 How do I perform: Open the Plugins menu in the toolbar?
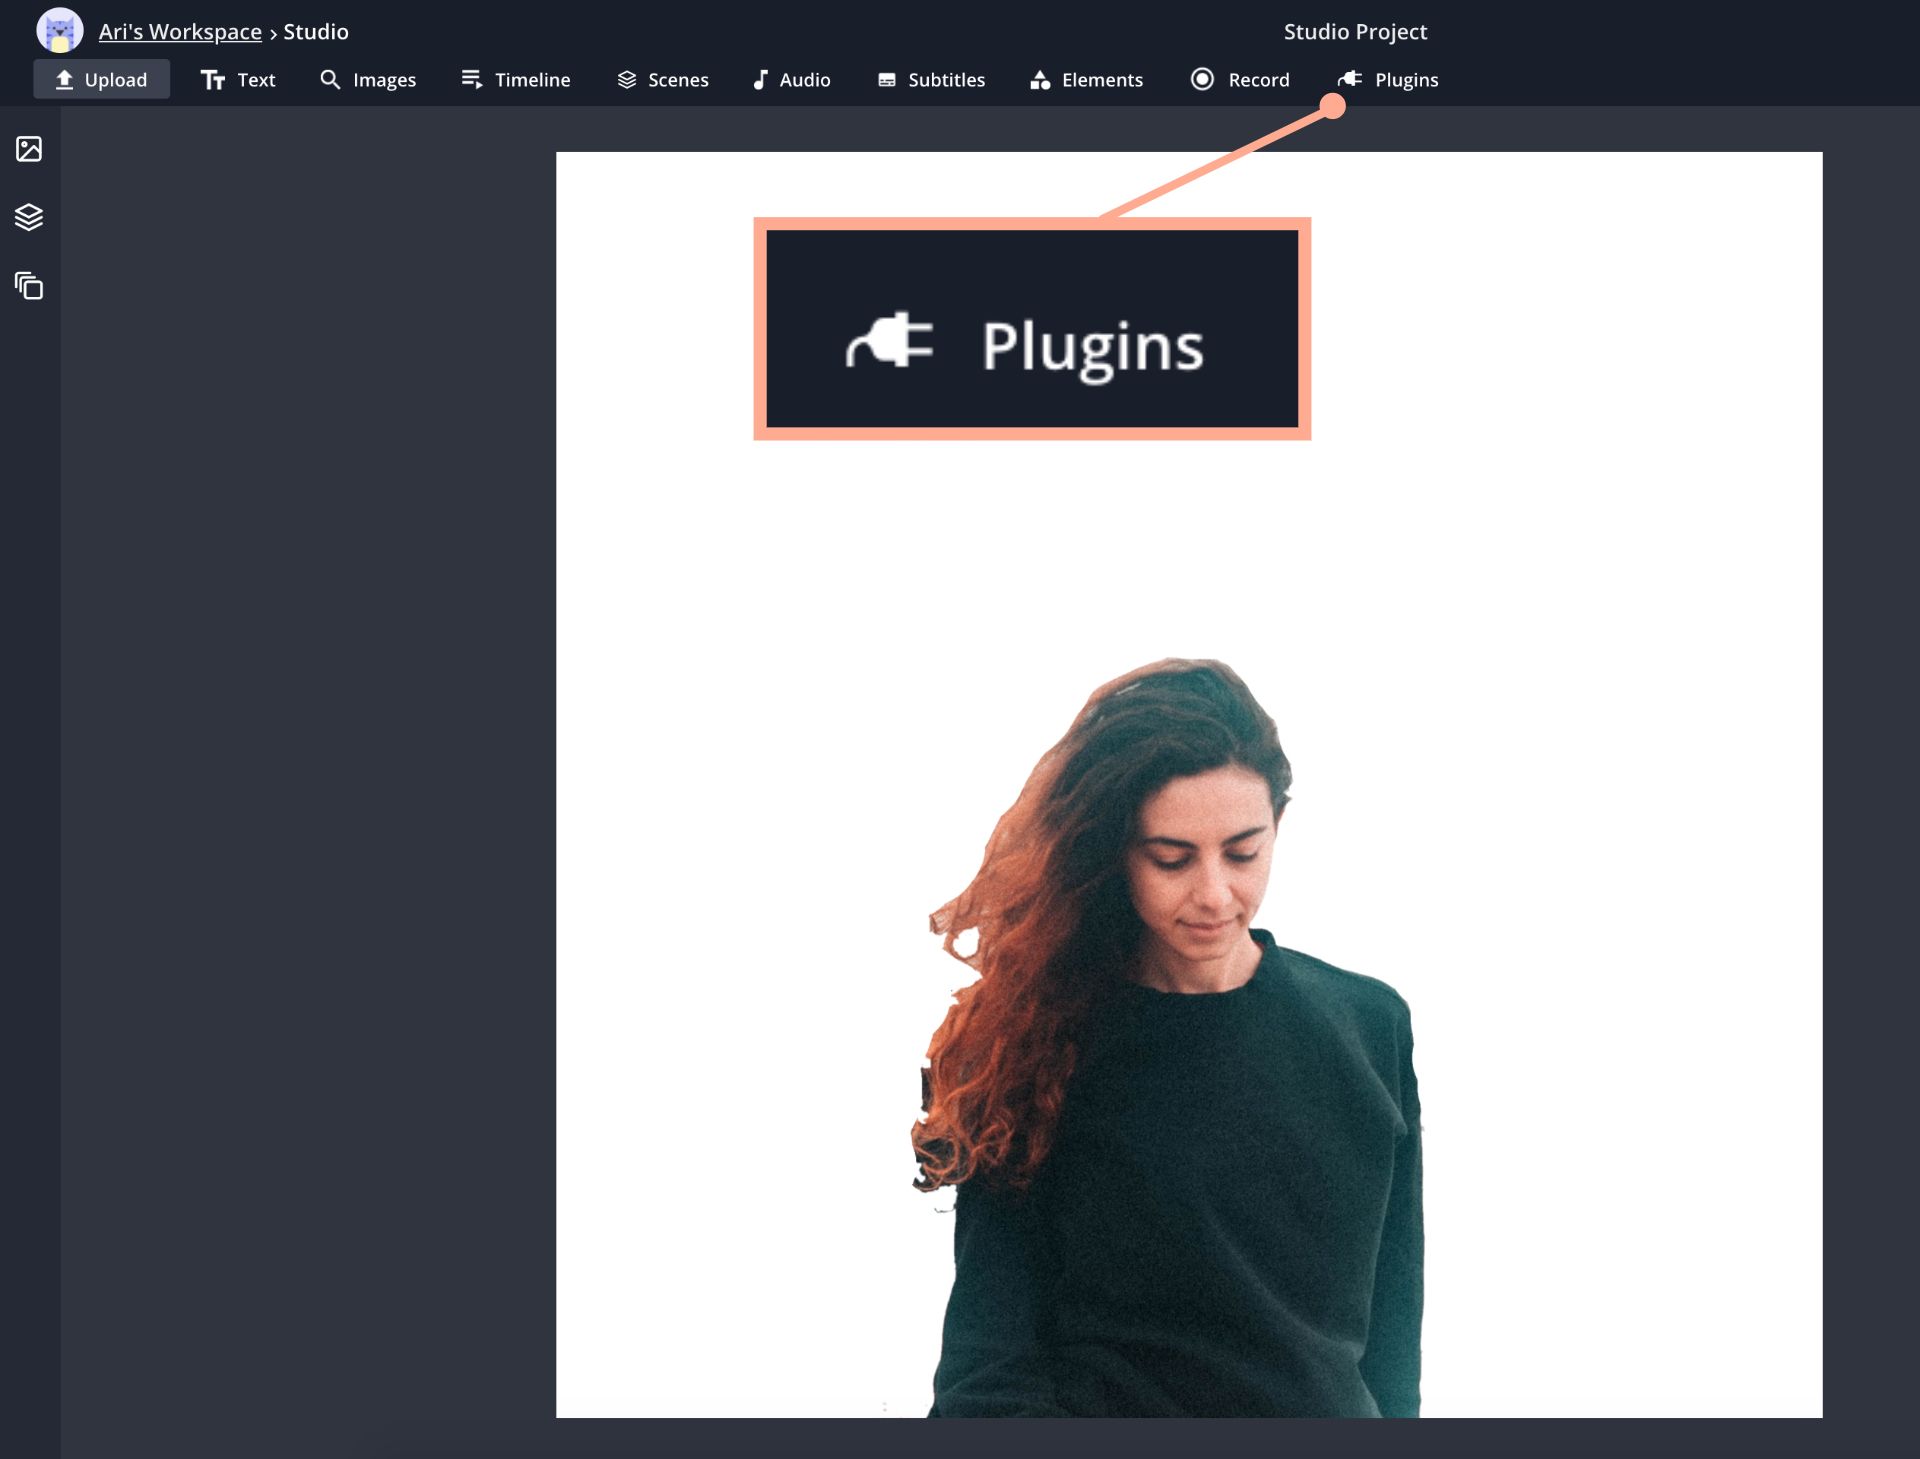pyautogui.click(x=1389, y=80)
